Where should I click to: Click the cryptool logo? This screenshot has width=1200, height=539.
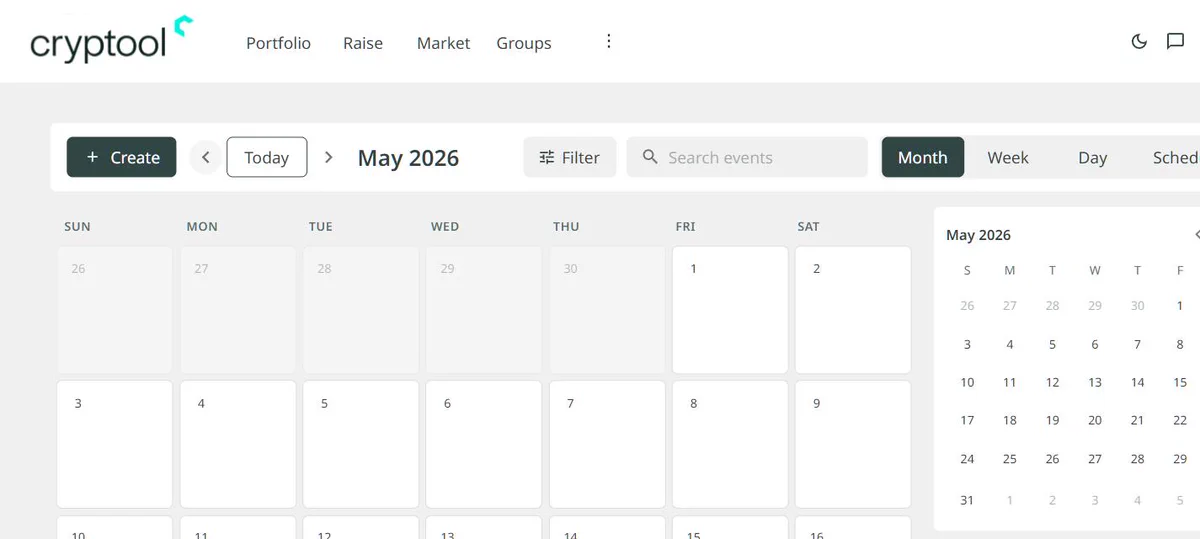click(111, 40)
